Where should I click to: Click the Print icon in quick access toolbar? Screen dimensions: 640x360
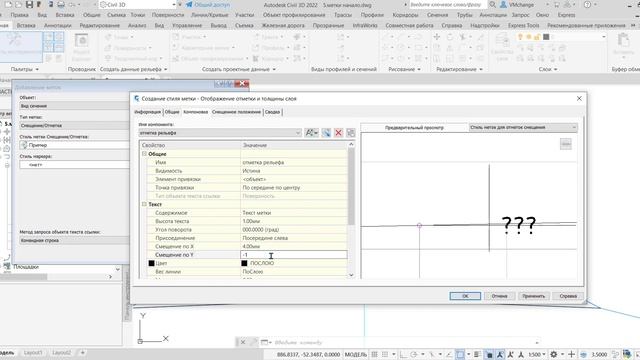[61, 4]
